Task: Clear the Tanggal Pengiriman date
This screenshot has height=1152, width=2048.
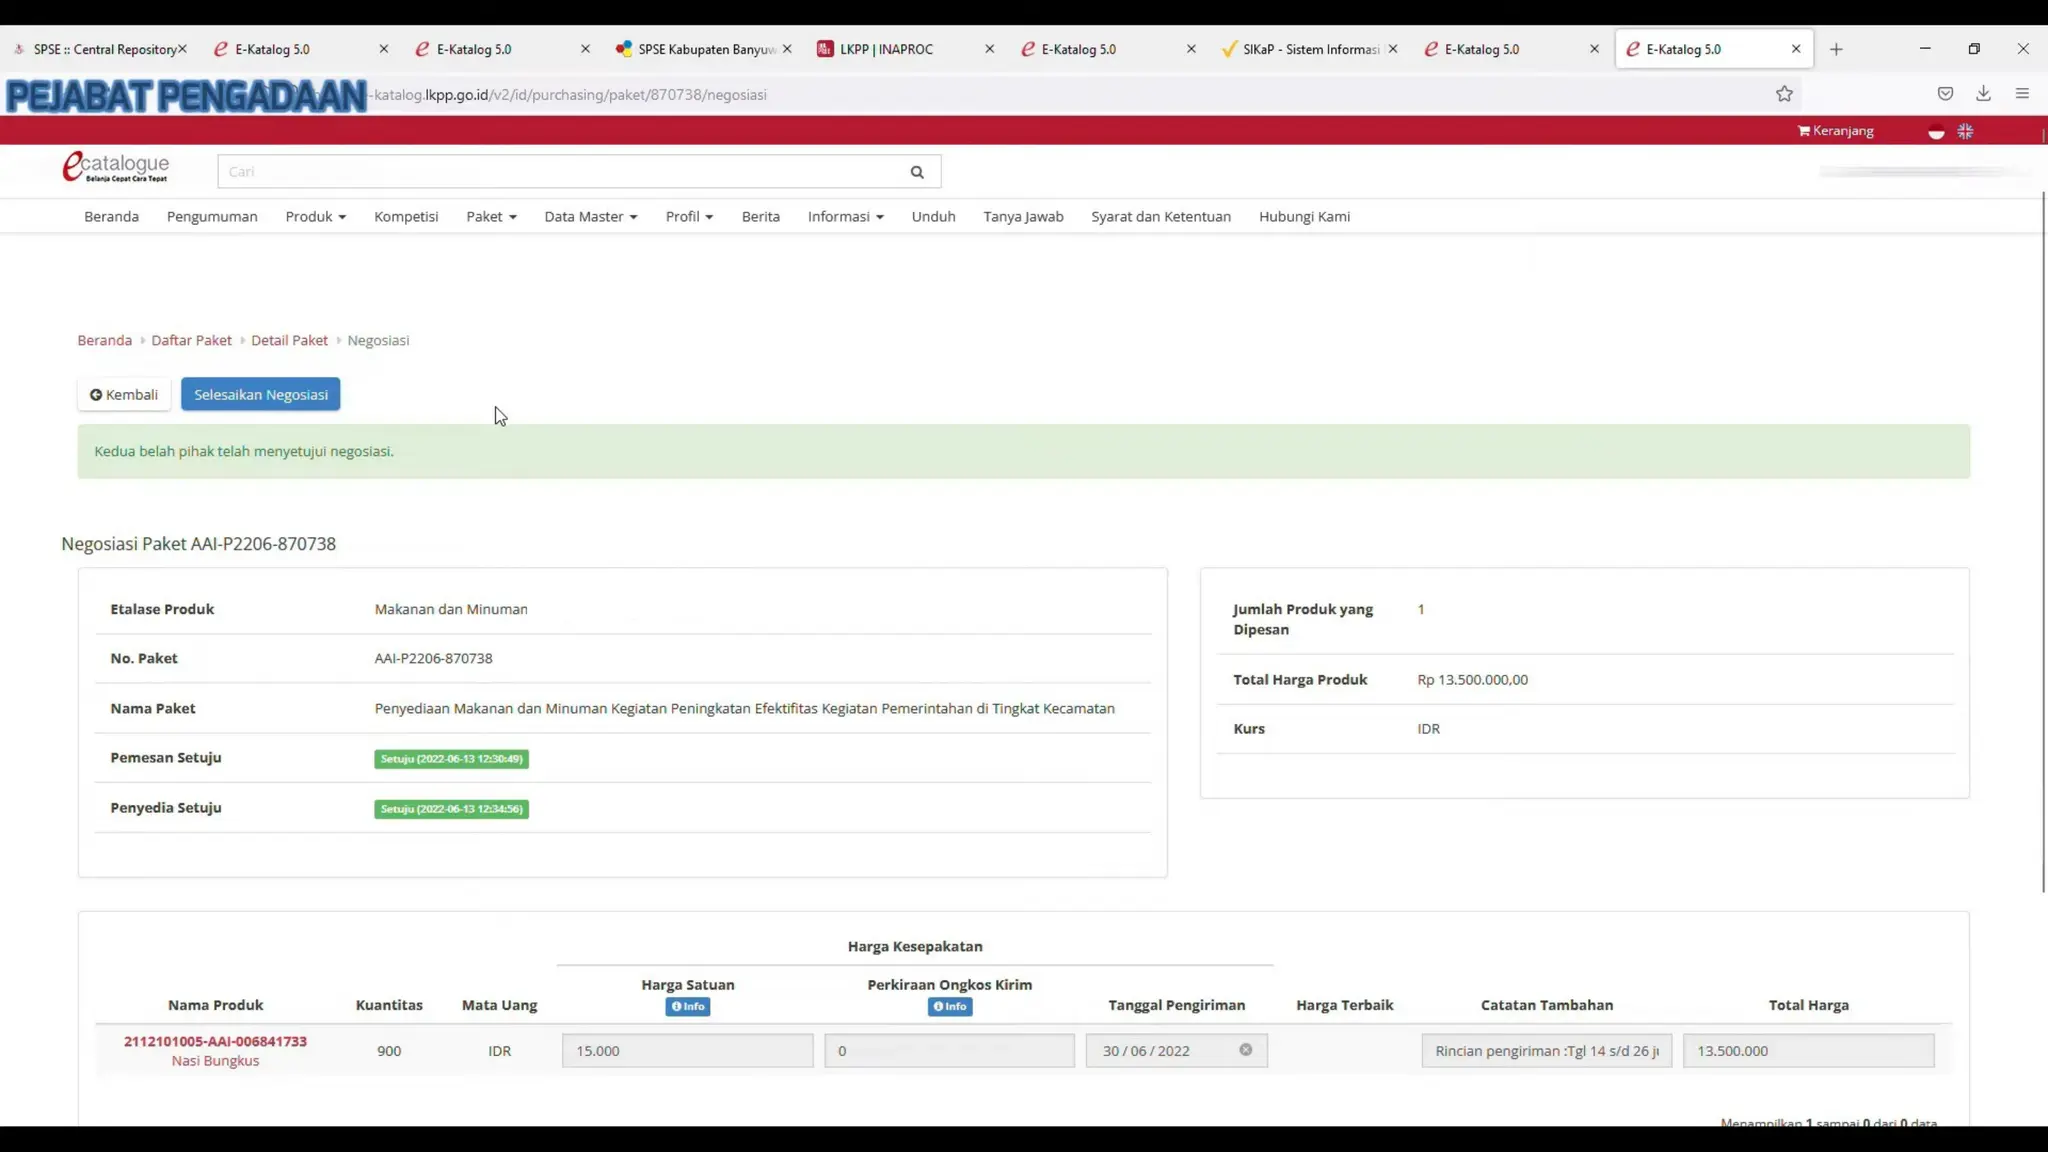Action: [x=1245, y=1050]
